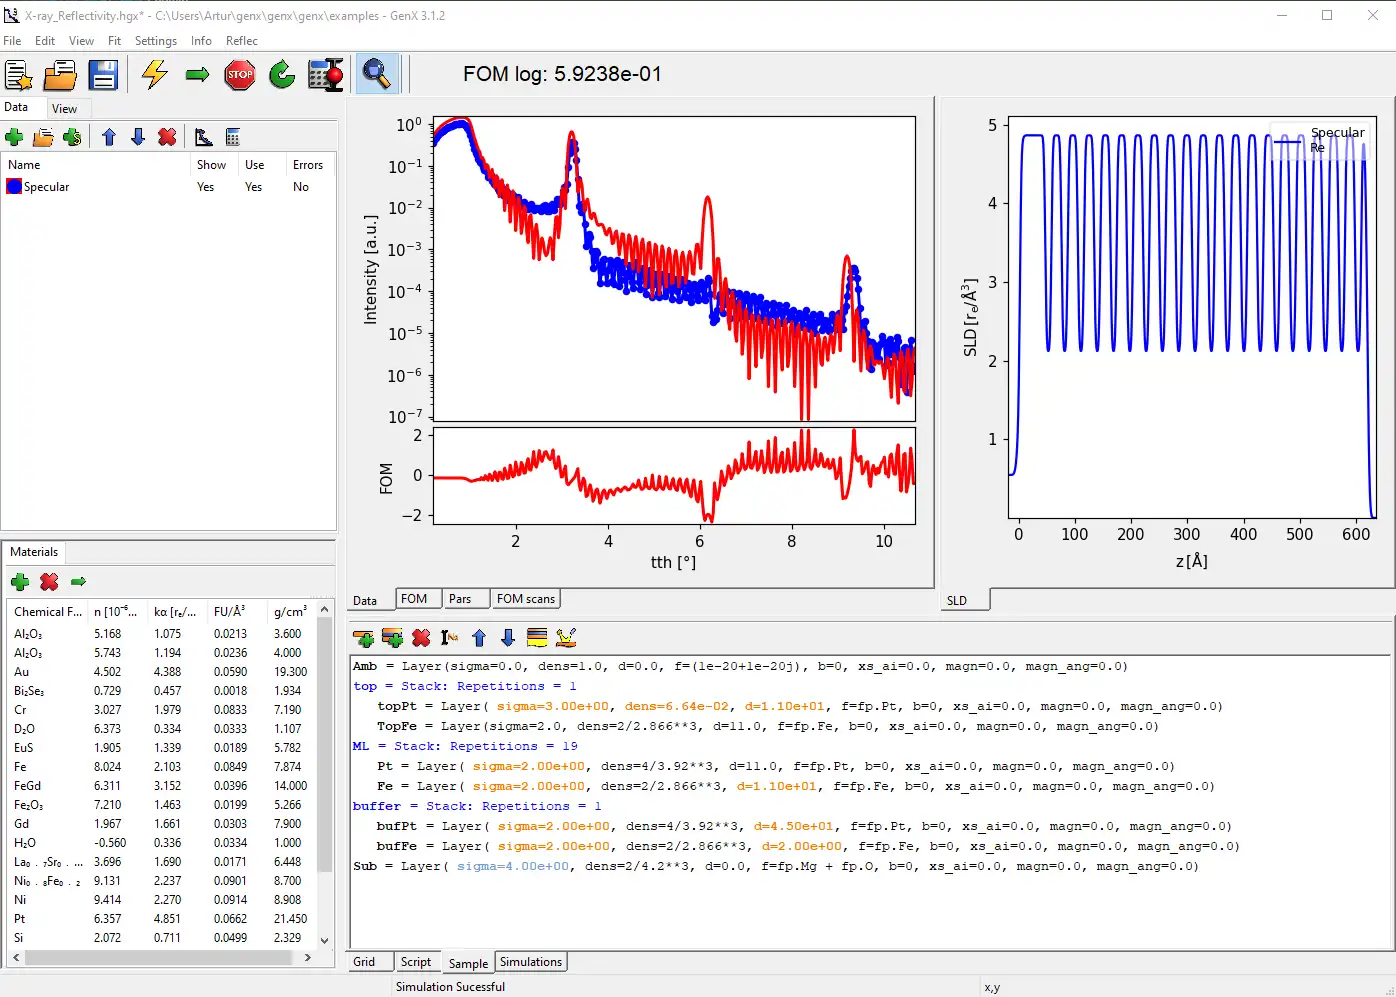Open the FOM scans tab
1396x997 pixels.
click(x=525, y=599)
